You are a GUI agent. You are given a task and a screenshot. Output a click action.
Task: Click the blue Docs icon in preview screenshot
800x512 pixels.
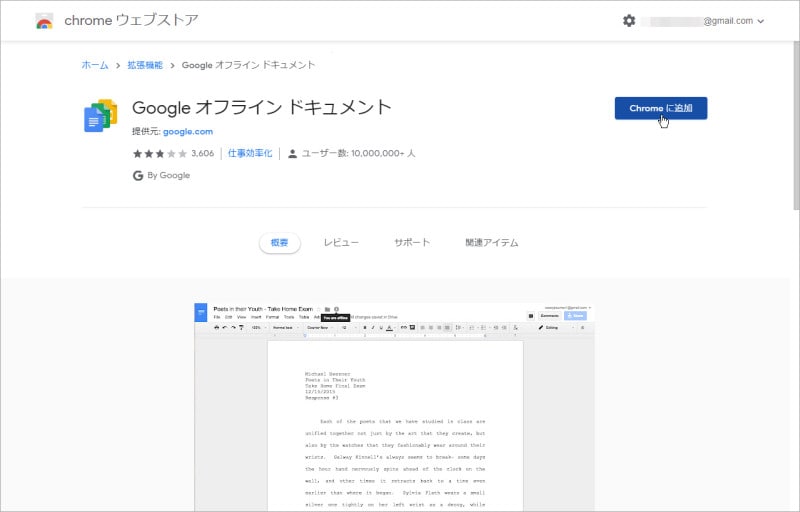click(200, 312)
